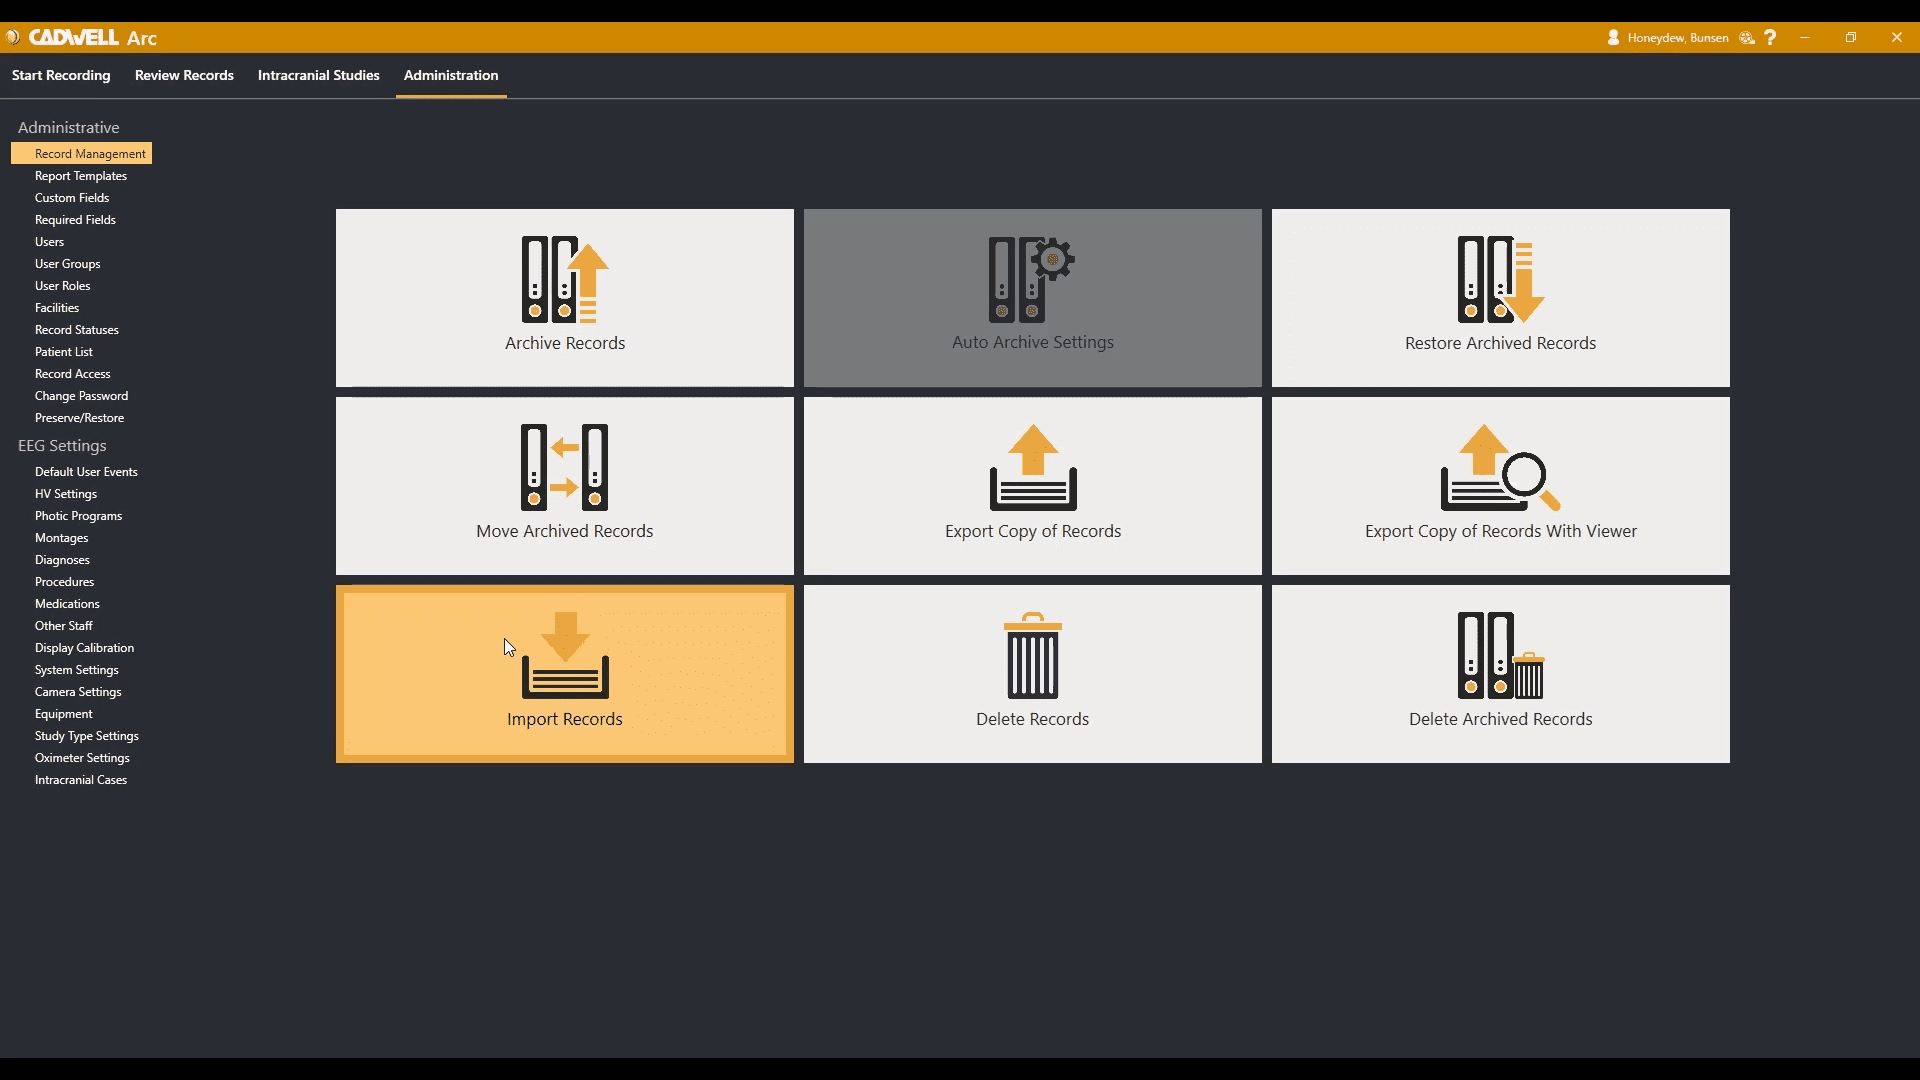
Task: Open Oximeter Settings in sidebar
Action: 82,758
